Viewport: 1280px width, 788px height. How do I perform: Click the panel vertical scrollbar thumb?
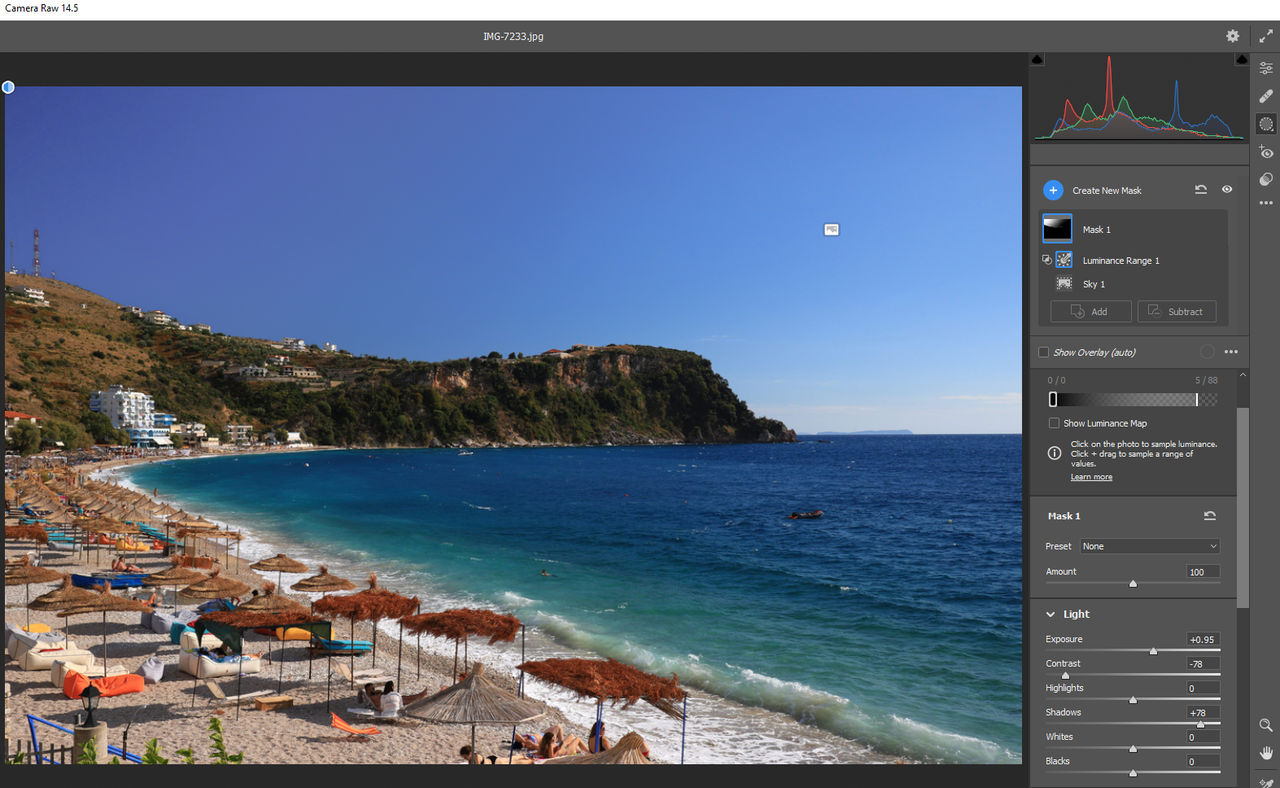1243,507
